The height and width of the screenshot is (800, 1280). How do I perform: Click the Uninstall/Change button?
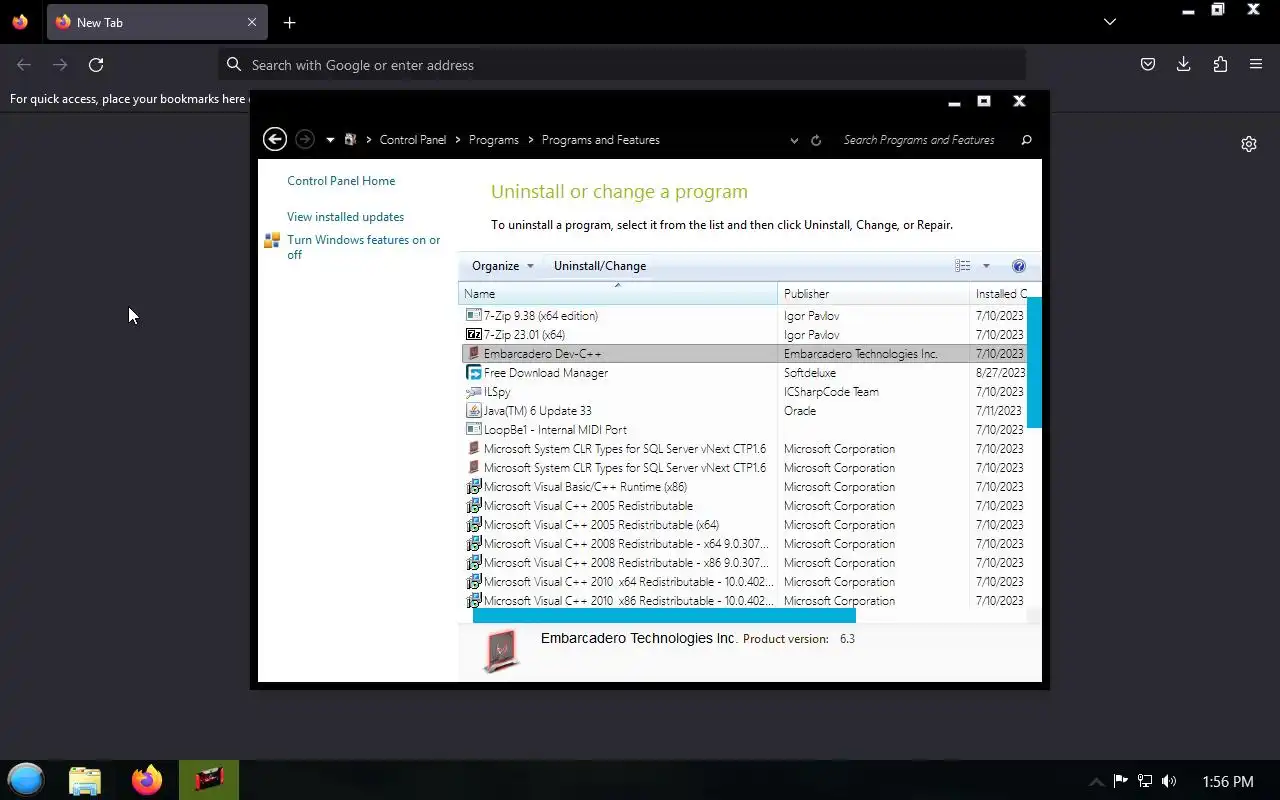pyautogui.click(x=600, y=266)
